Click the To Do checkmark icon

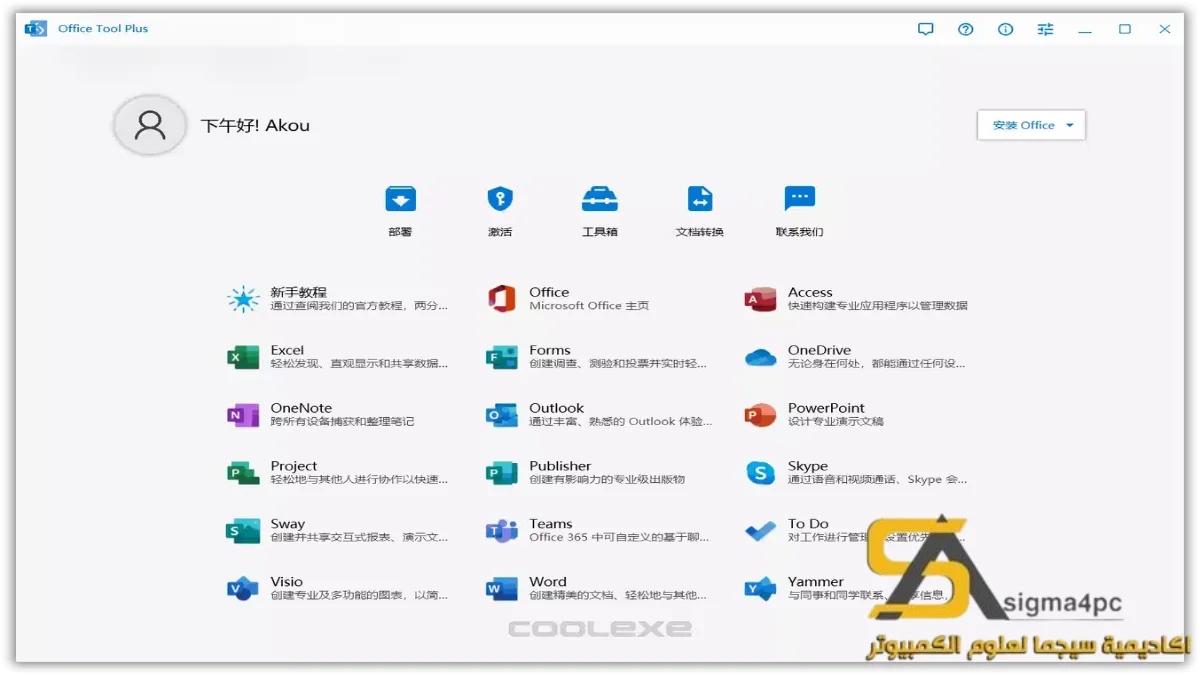coord(760,531)
